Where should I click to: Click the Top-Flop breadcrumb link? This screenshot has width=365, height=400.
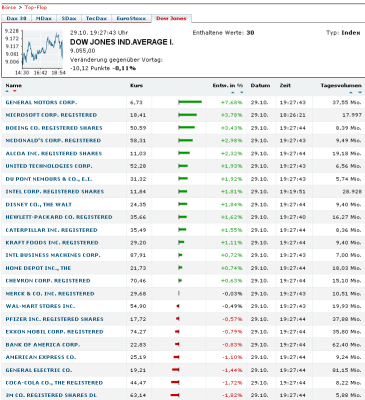[x=36, y=7]
